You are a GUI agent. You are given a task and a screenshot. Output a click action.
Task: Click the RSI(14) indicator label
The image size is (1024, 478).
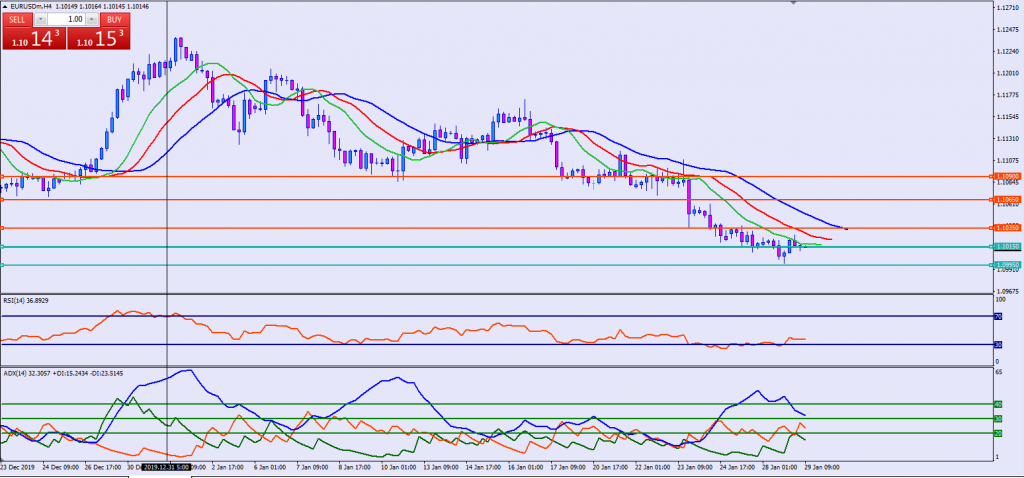click(26, 299)
